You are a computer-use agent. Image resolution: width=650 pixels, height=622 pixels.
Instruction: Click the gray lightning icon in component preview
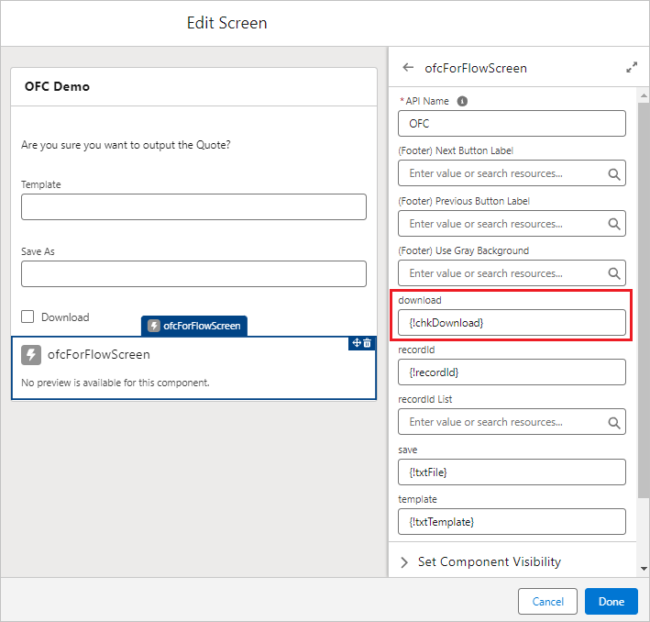coord(31,355)
